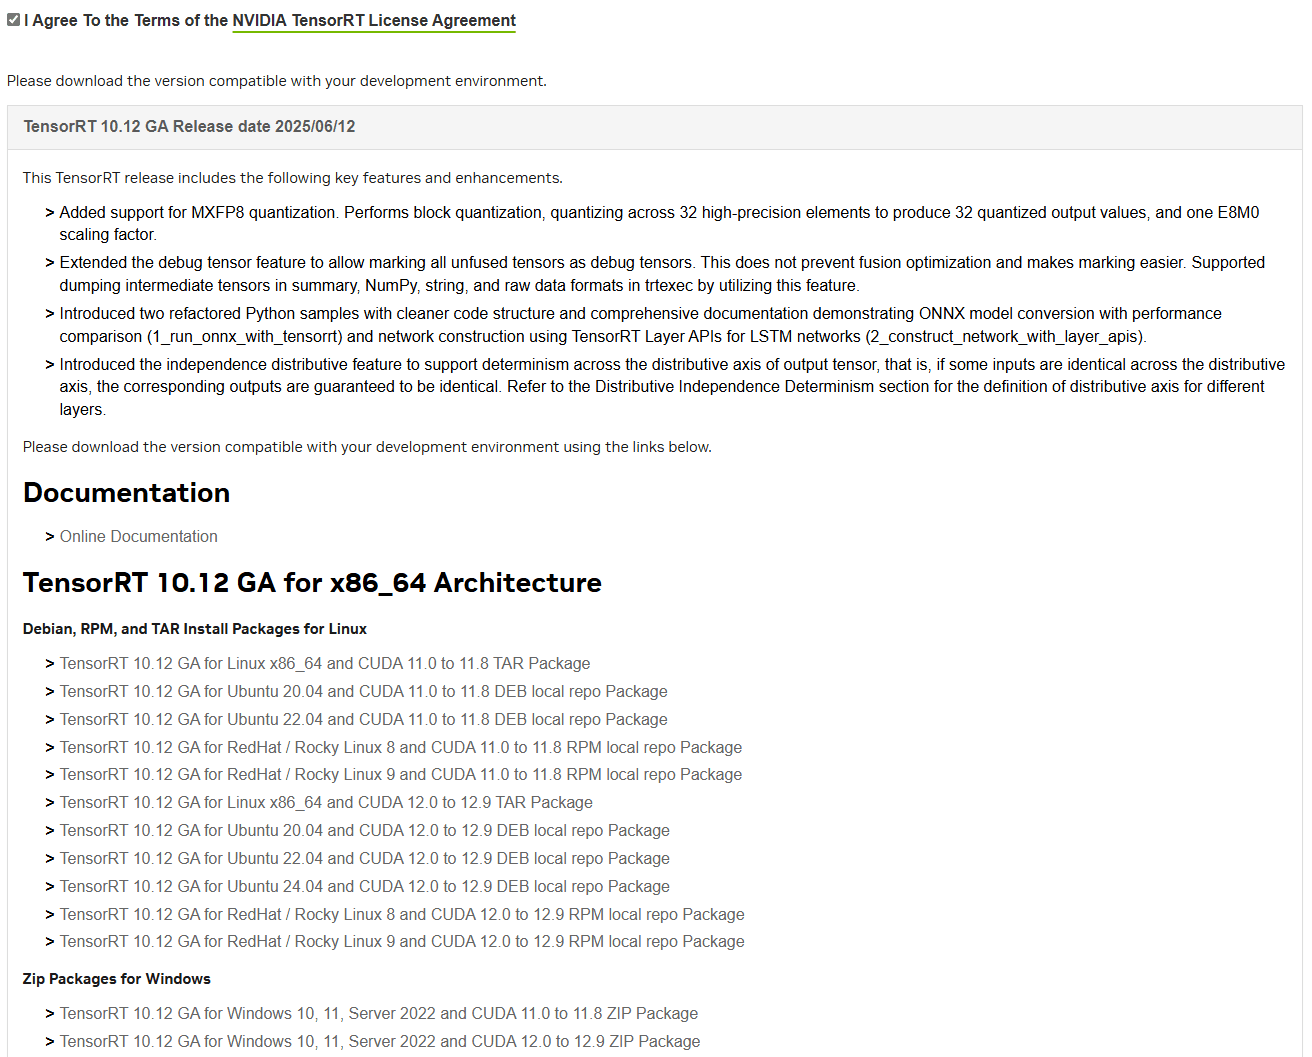Collapse the TensorRT 10.12 GA Release date header
The width and height of the screenshot is (1312, 1057).
coord(655,127)
